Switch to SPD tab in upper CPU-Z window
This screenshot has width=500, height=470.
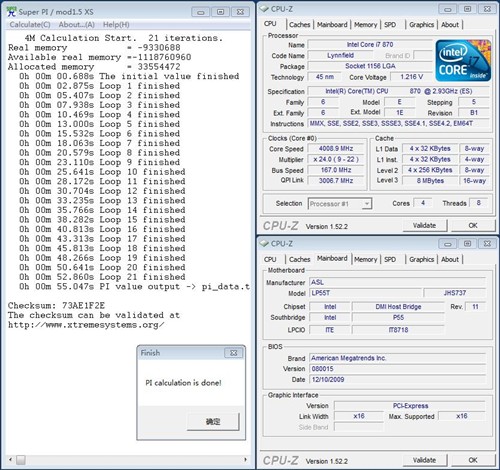[x=390, y=25]
